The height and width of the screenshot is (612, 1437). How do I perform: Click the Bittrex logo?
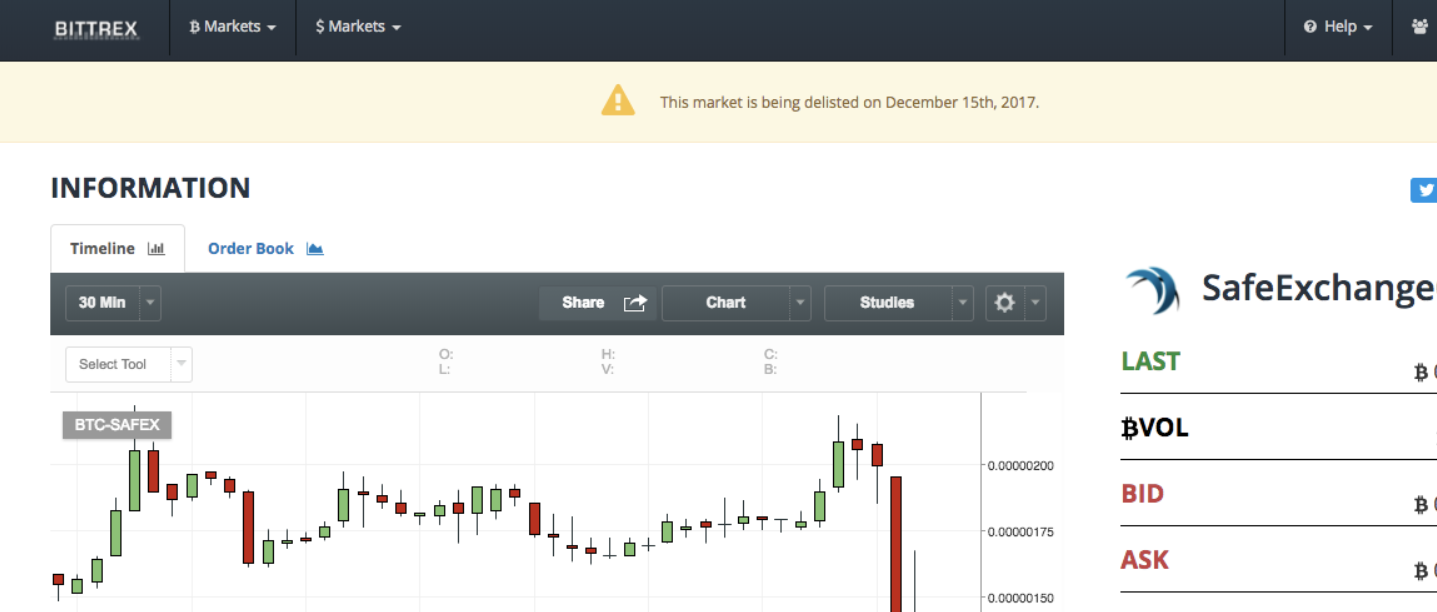coord(96,28)
